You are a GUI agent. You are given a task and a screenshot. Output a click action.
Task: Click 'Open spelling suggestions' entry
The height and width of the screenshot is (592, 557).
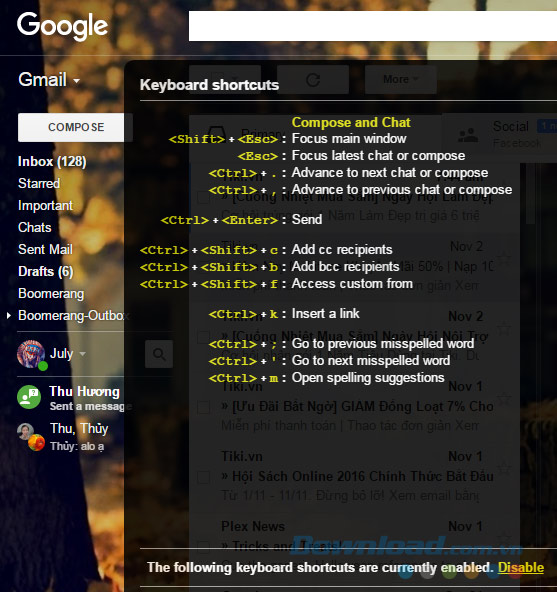368,378
